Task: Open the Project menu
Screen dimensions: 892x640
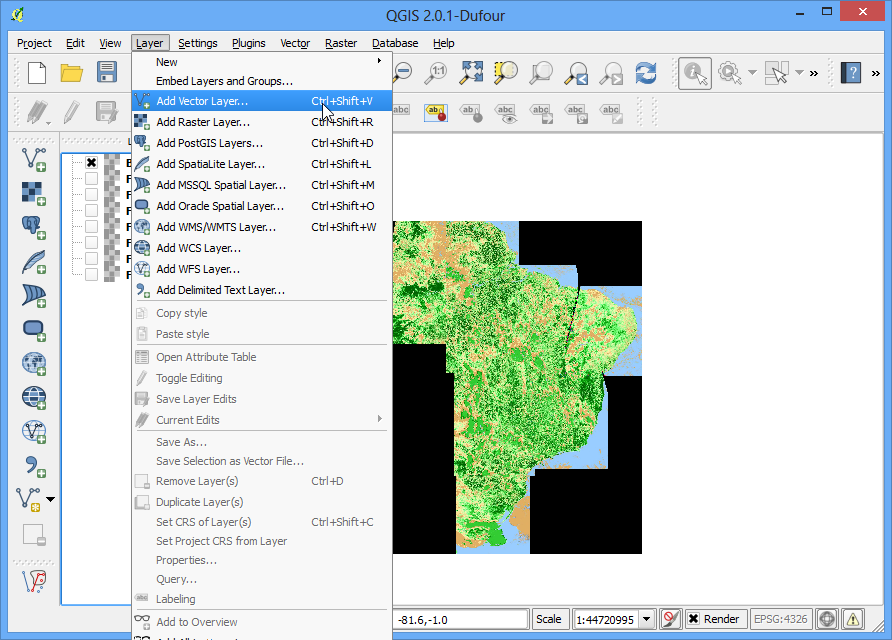Action: click(x=34, y=43)
